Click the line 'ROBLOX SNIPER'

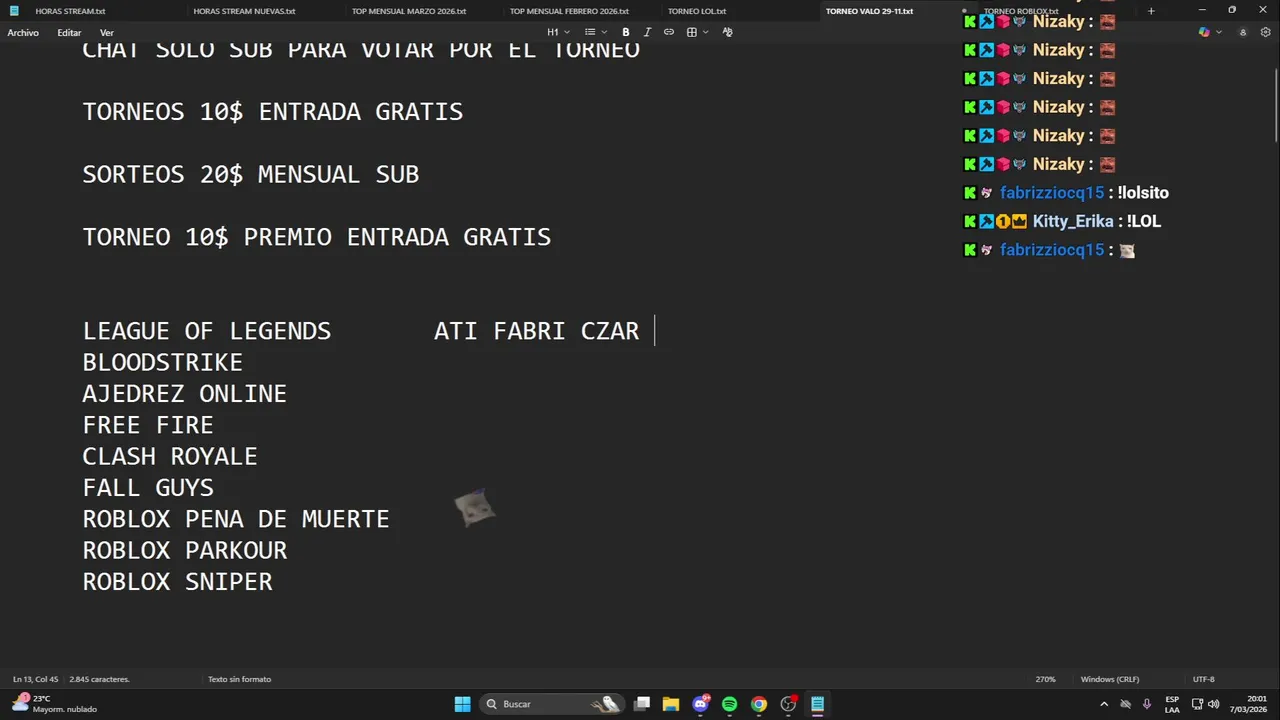pyautogui.click(x=178, y=582)
